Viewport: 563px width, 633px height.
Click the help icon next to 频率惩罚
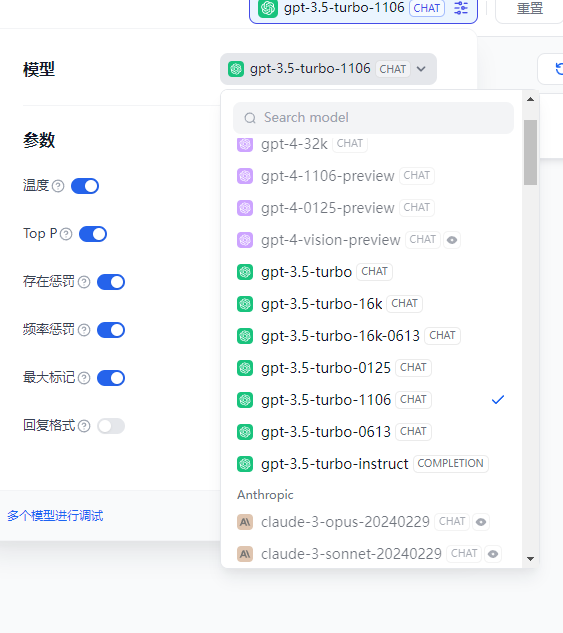pos(84,330)
